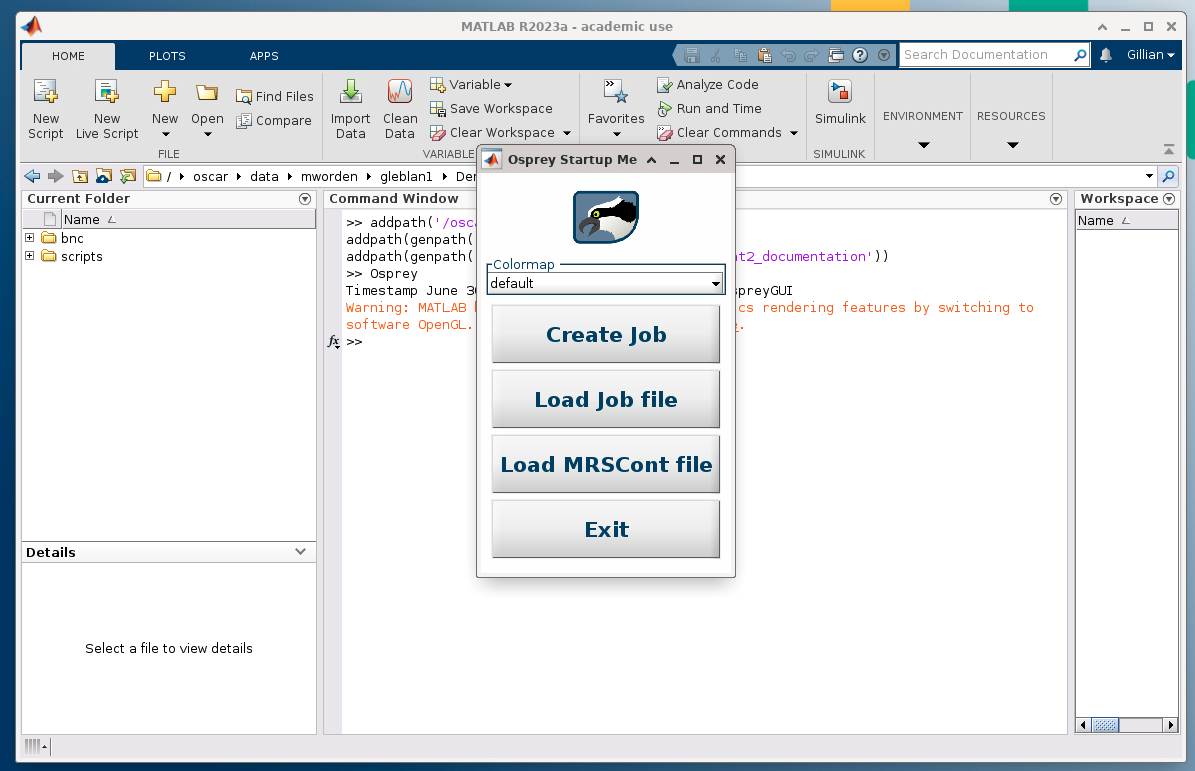Collapse the Details panel chevron

pyautogui.click(x=300, y=552)
